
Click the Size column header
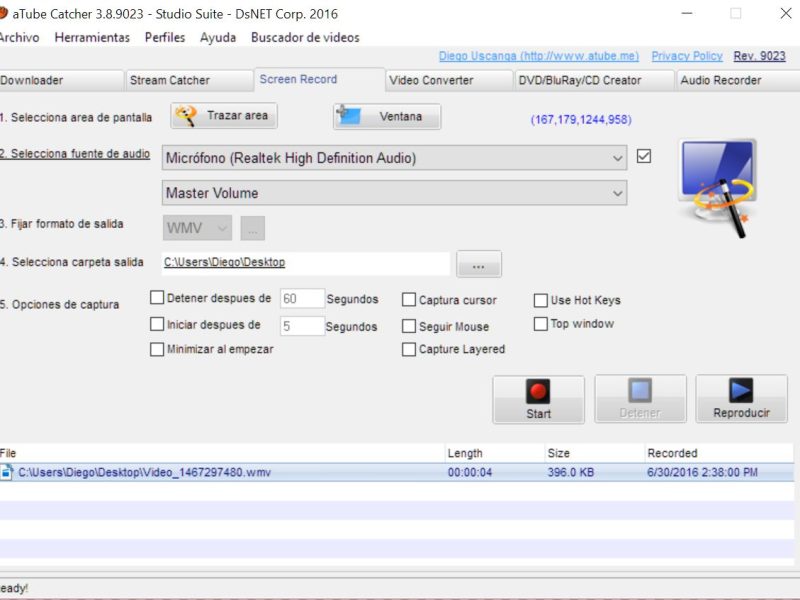point(595,453)
